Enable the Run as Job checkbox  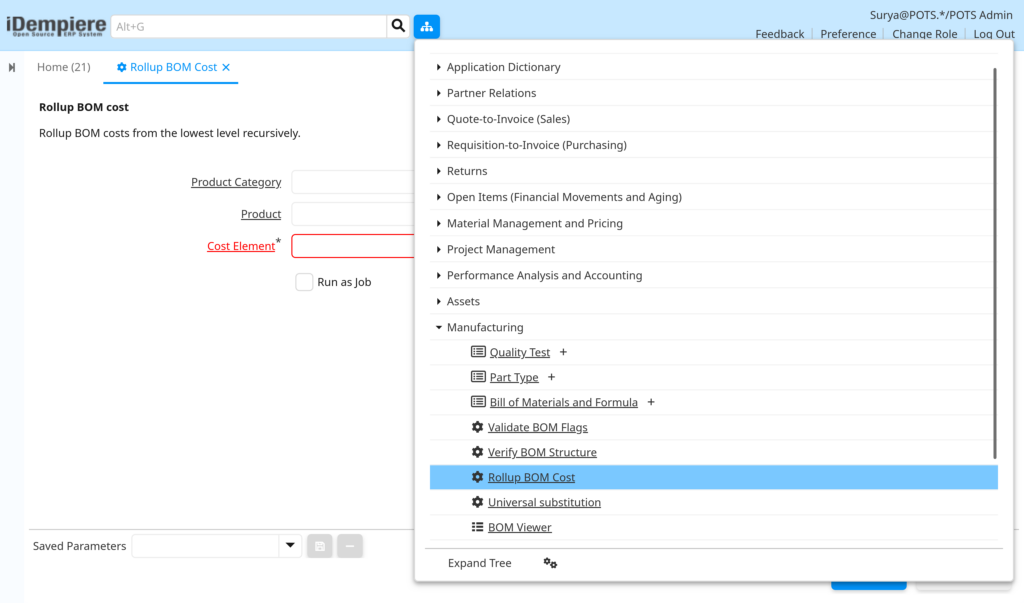(304, 282)
